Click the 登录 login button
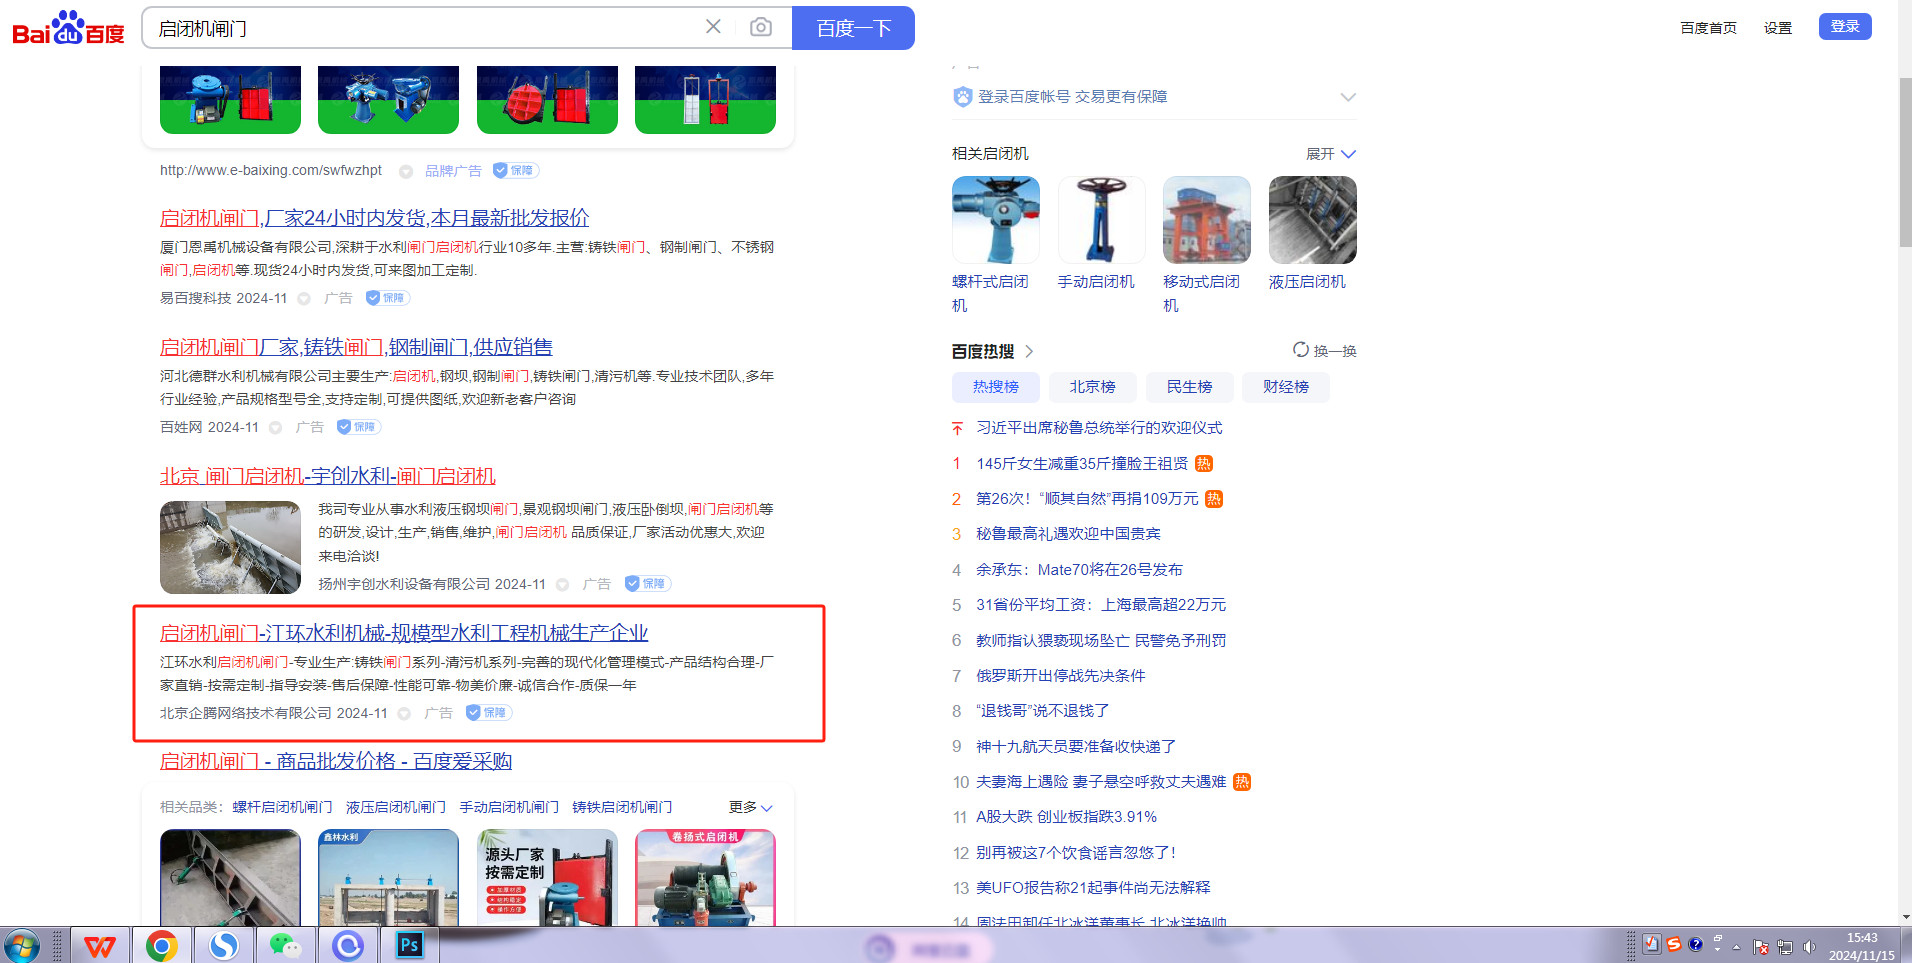Viewport: 1912px width, 963px height. click(1845, 27)
